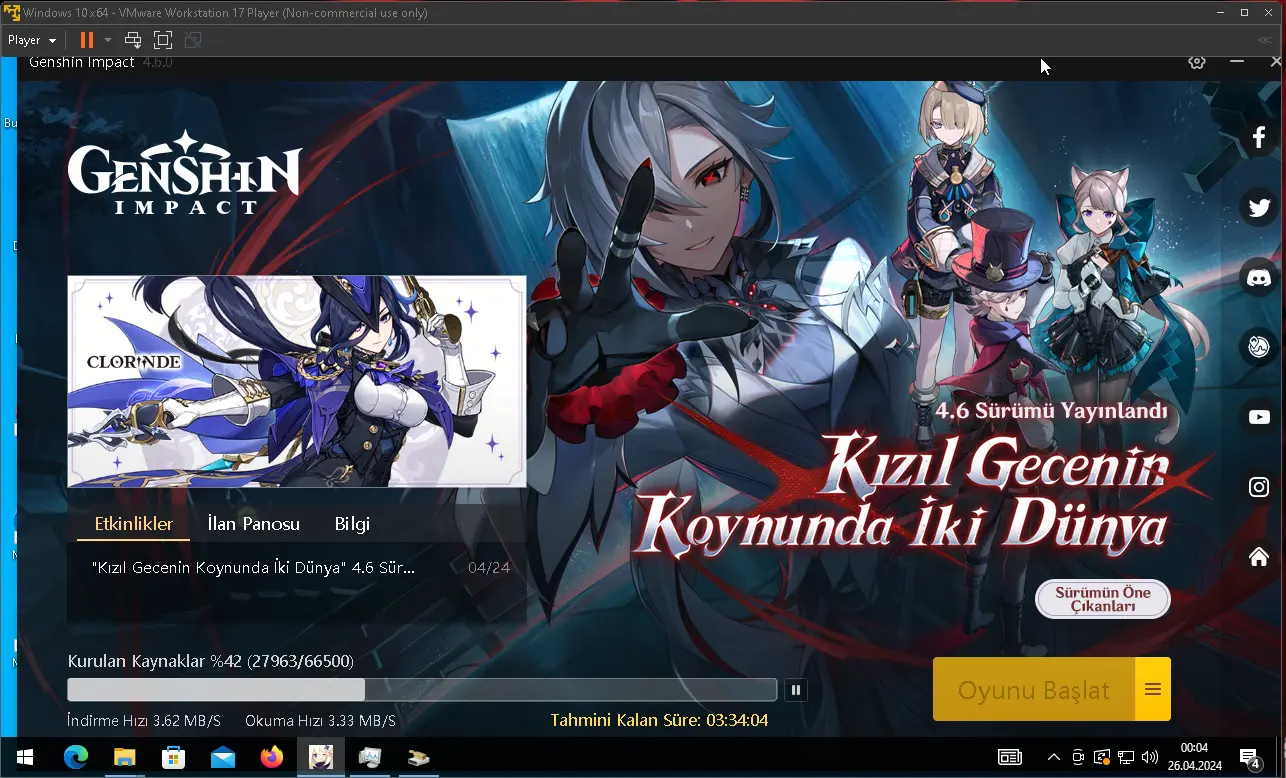Click the 04/24 date of the news item
Screen dimensions: 1286x778
click(489, 567)
